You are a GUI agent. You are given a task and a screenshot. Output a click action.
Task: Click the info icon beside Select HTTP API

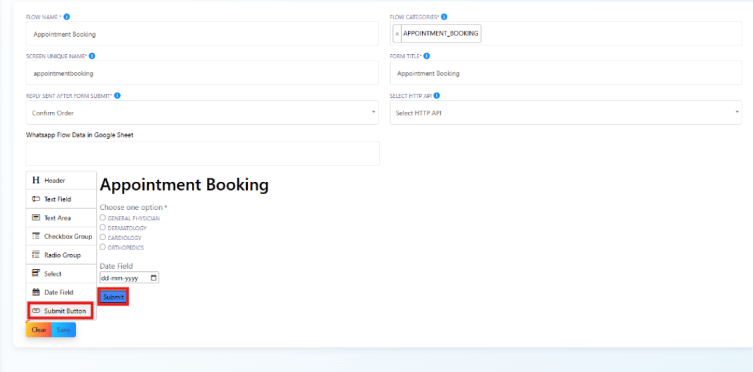[437, 96]
